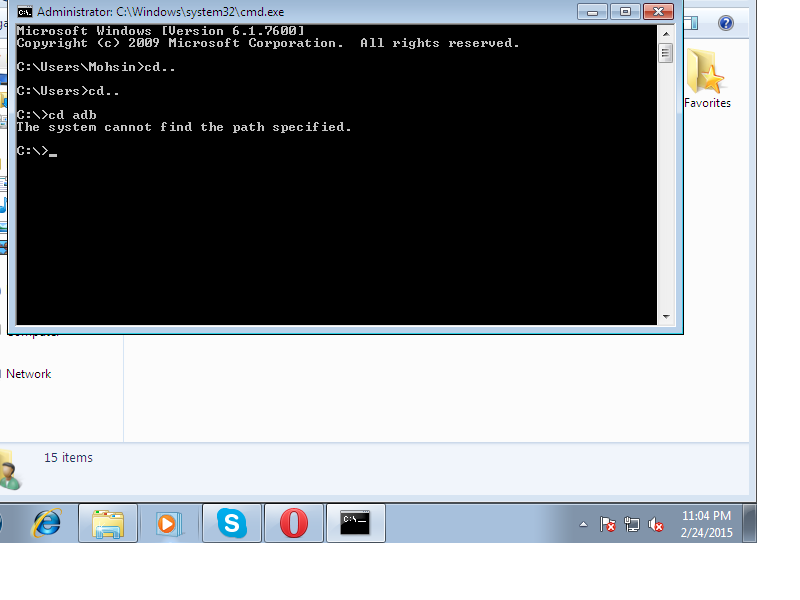Launch Windows Media Player from taskbar
Viewport: 800px width, 600px height.
pyautogui.click(x=169, y=523)
